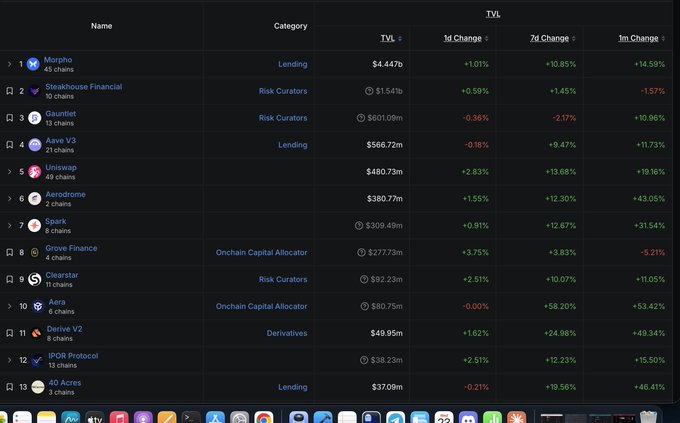
Task: Open Terminal from the Dock
Action: [x=191, y=417]
